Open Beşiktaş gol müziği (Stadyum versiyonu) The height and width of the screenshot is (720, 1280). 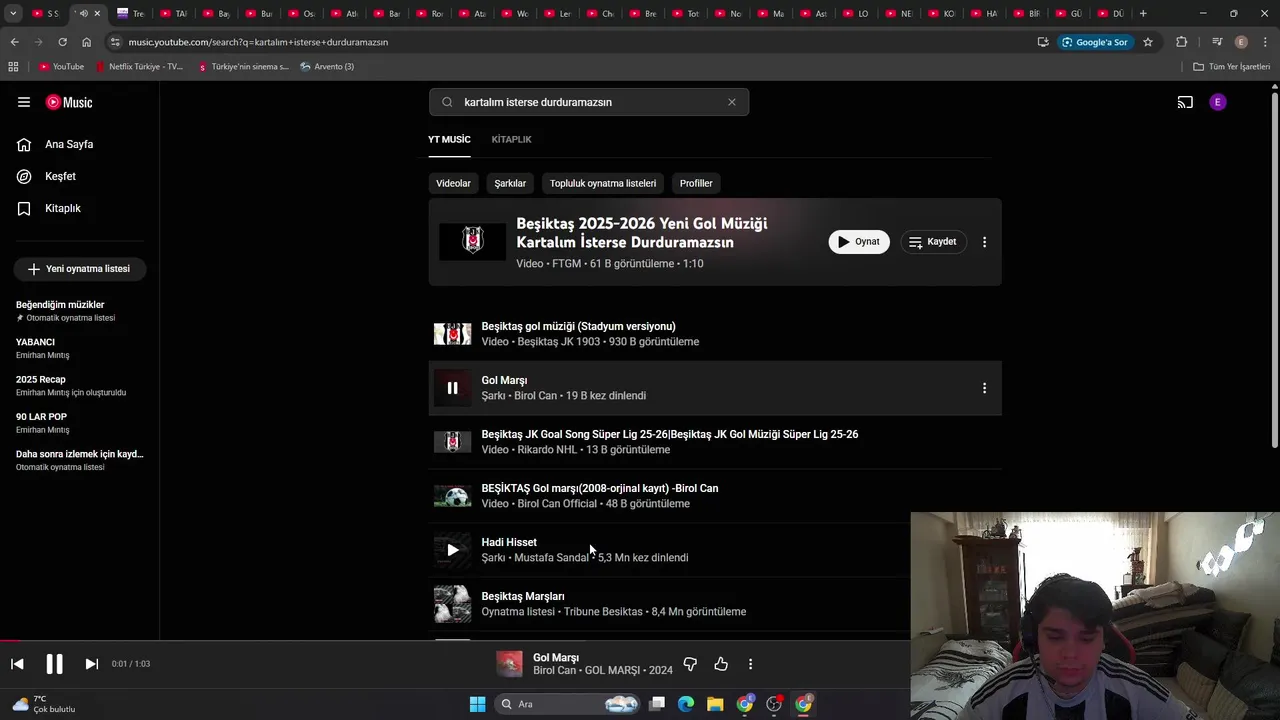(x=578, y=326)
